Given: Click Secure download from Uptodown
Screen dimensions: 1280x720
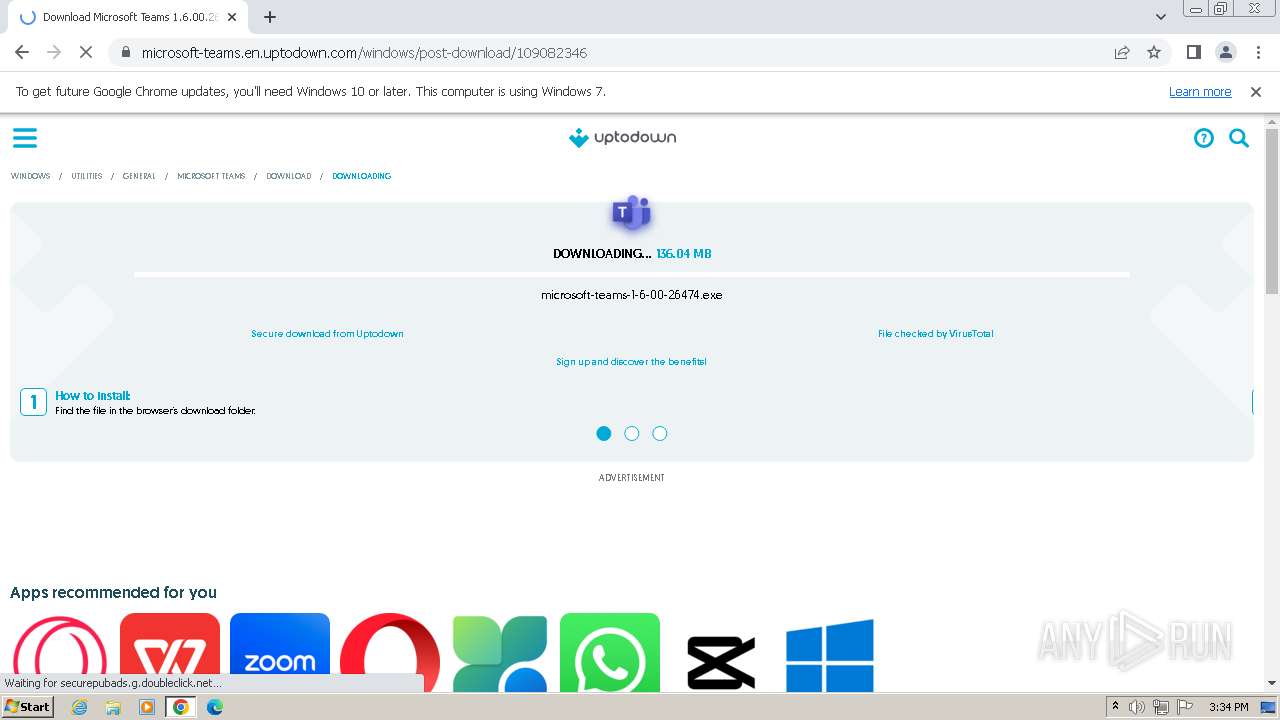Looking at the screenshot, I should click(x=327, y=334).
